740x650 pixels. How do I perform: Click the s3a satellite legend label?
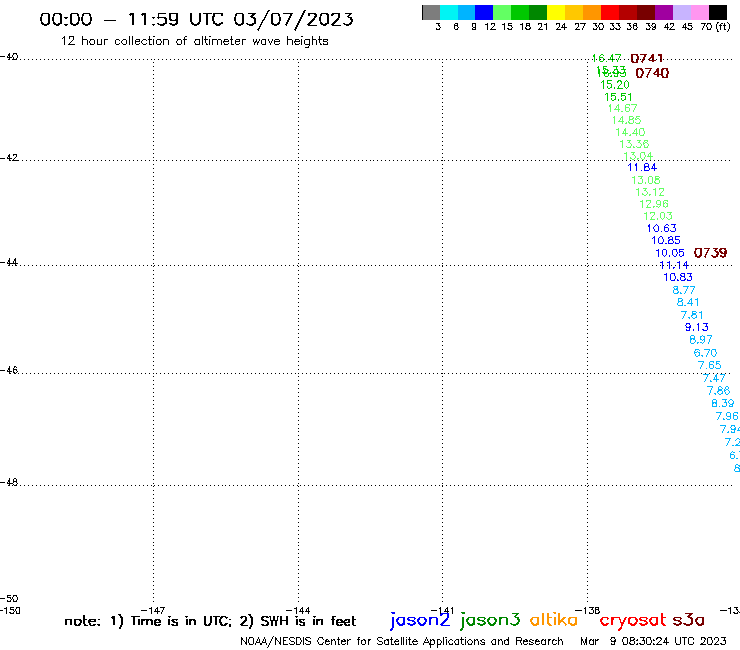click(688, 620)
